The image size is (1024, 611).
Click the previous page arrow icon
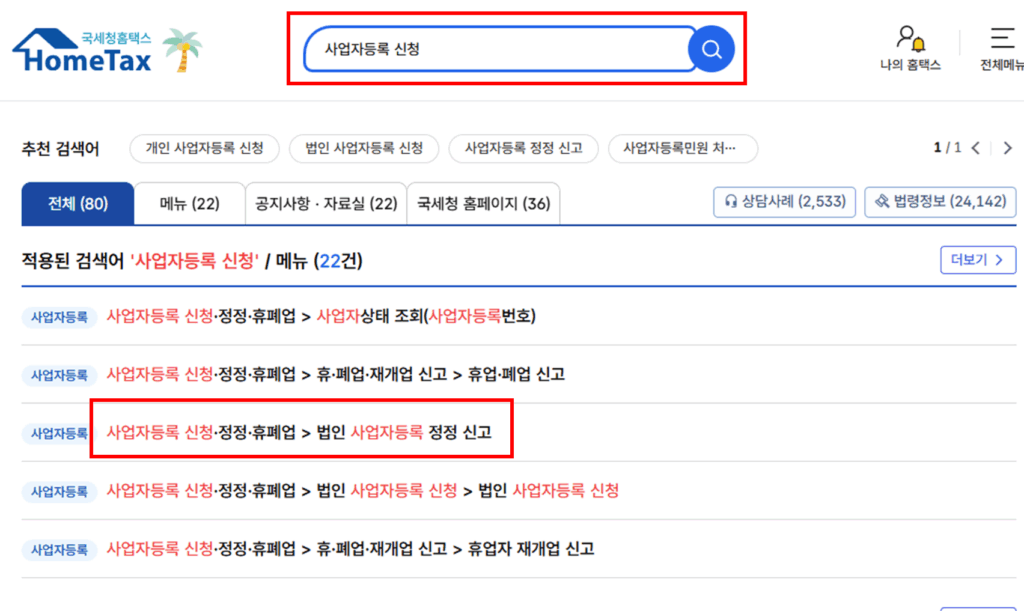point(977,146)
